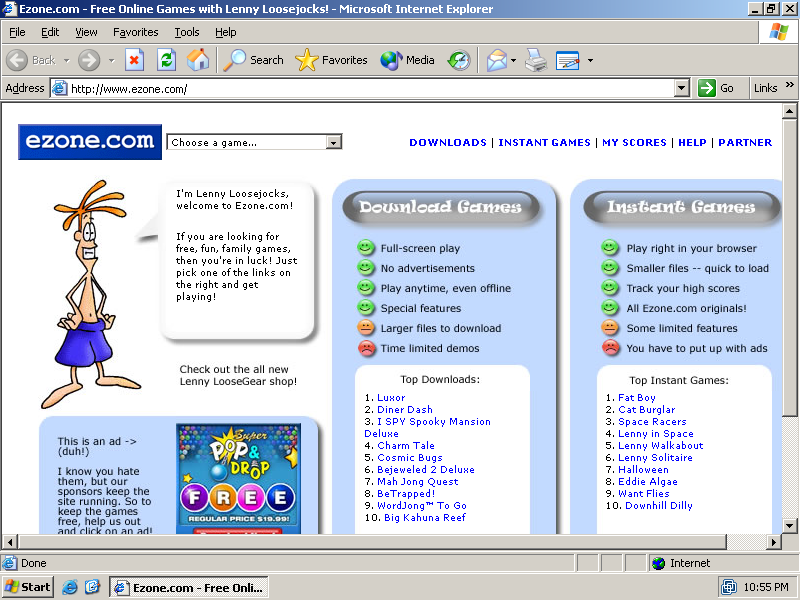This screenshot has width=800, height=600.
Task: Open the MY SCORES link
Action: point(634,142)
